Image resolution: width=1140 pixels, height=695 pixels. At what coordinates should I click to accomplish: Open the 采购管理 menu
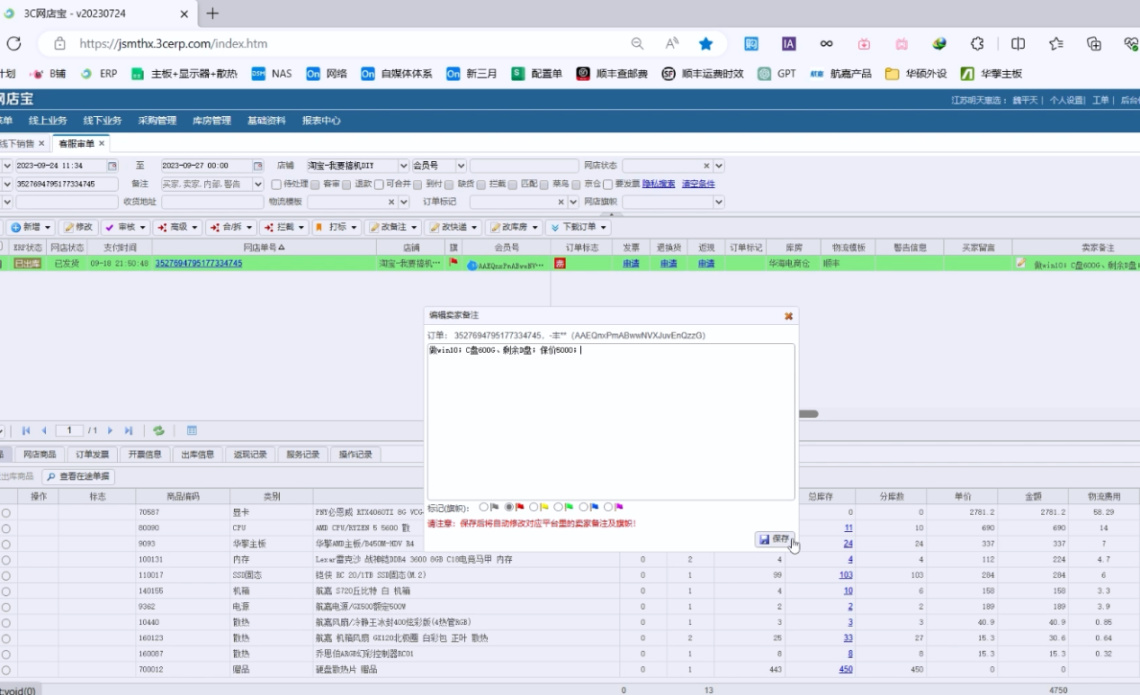[157, 121]
